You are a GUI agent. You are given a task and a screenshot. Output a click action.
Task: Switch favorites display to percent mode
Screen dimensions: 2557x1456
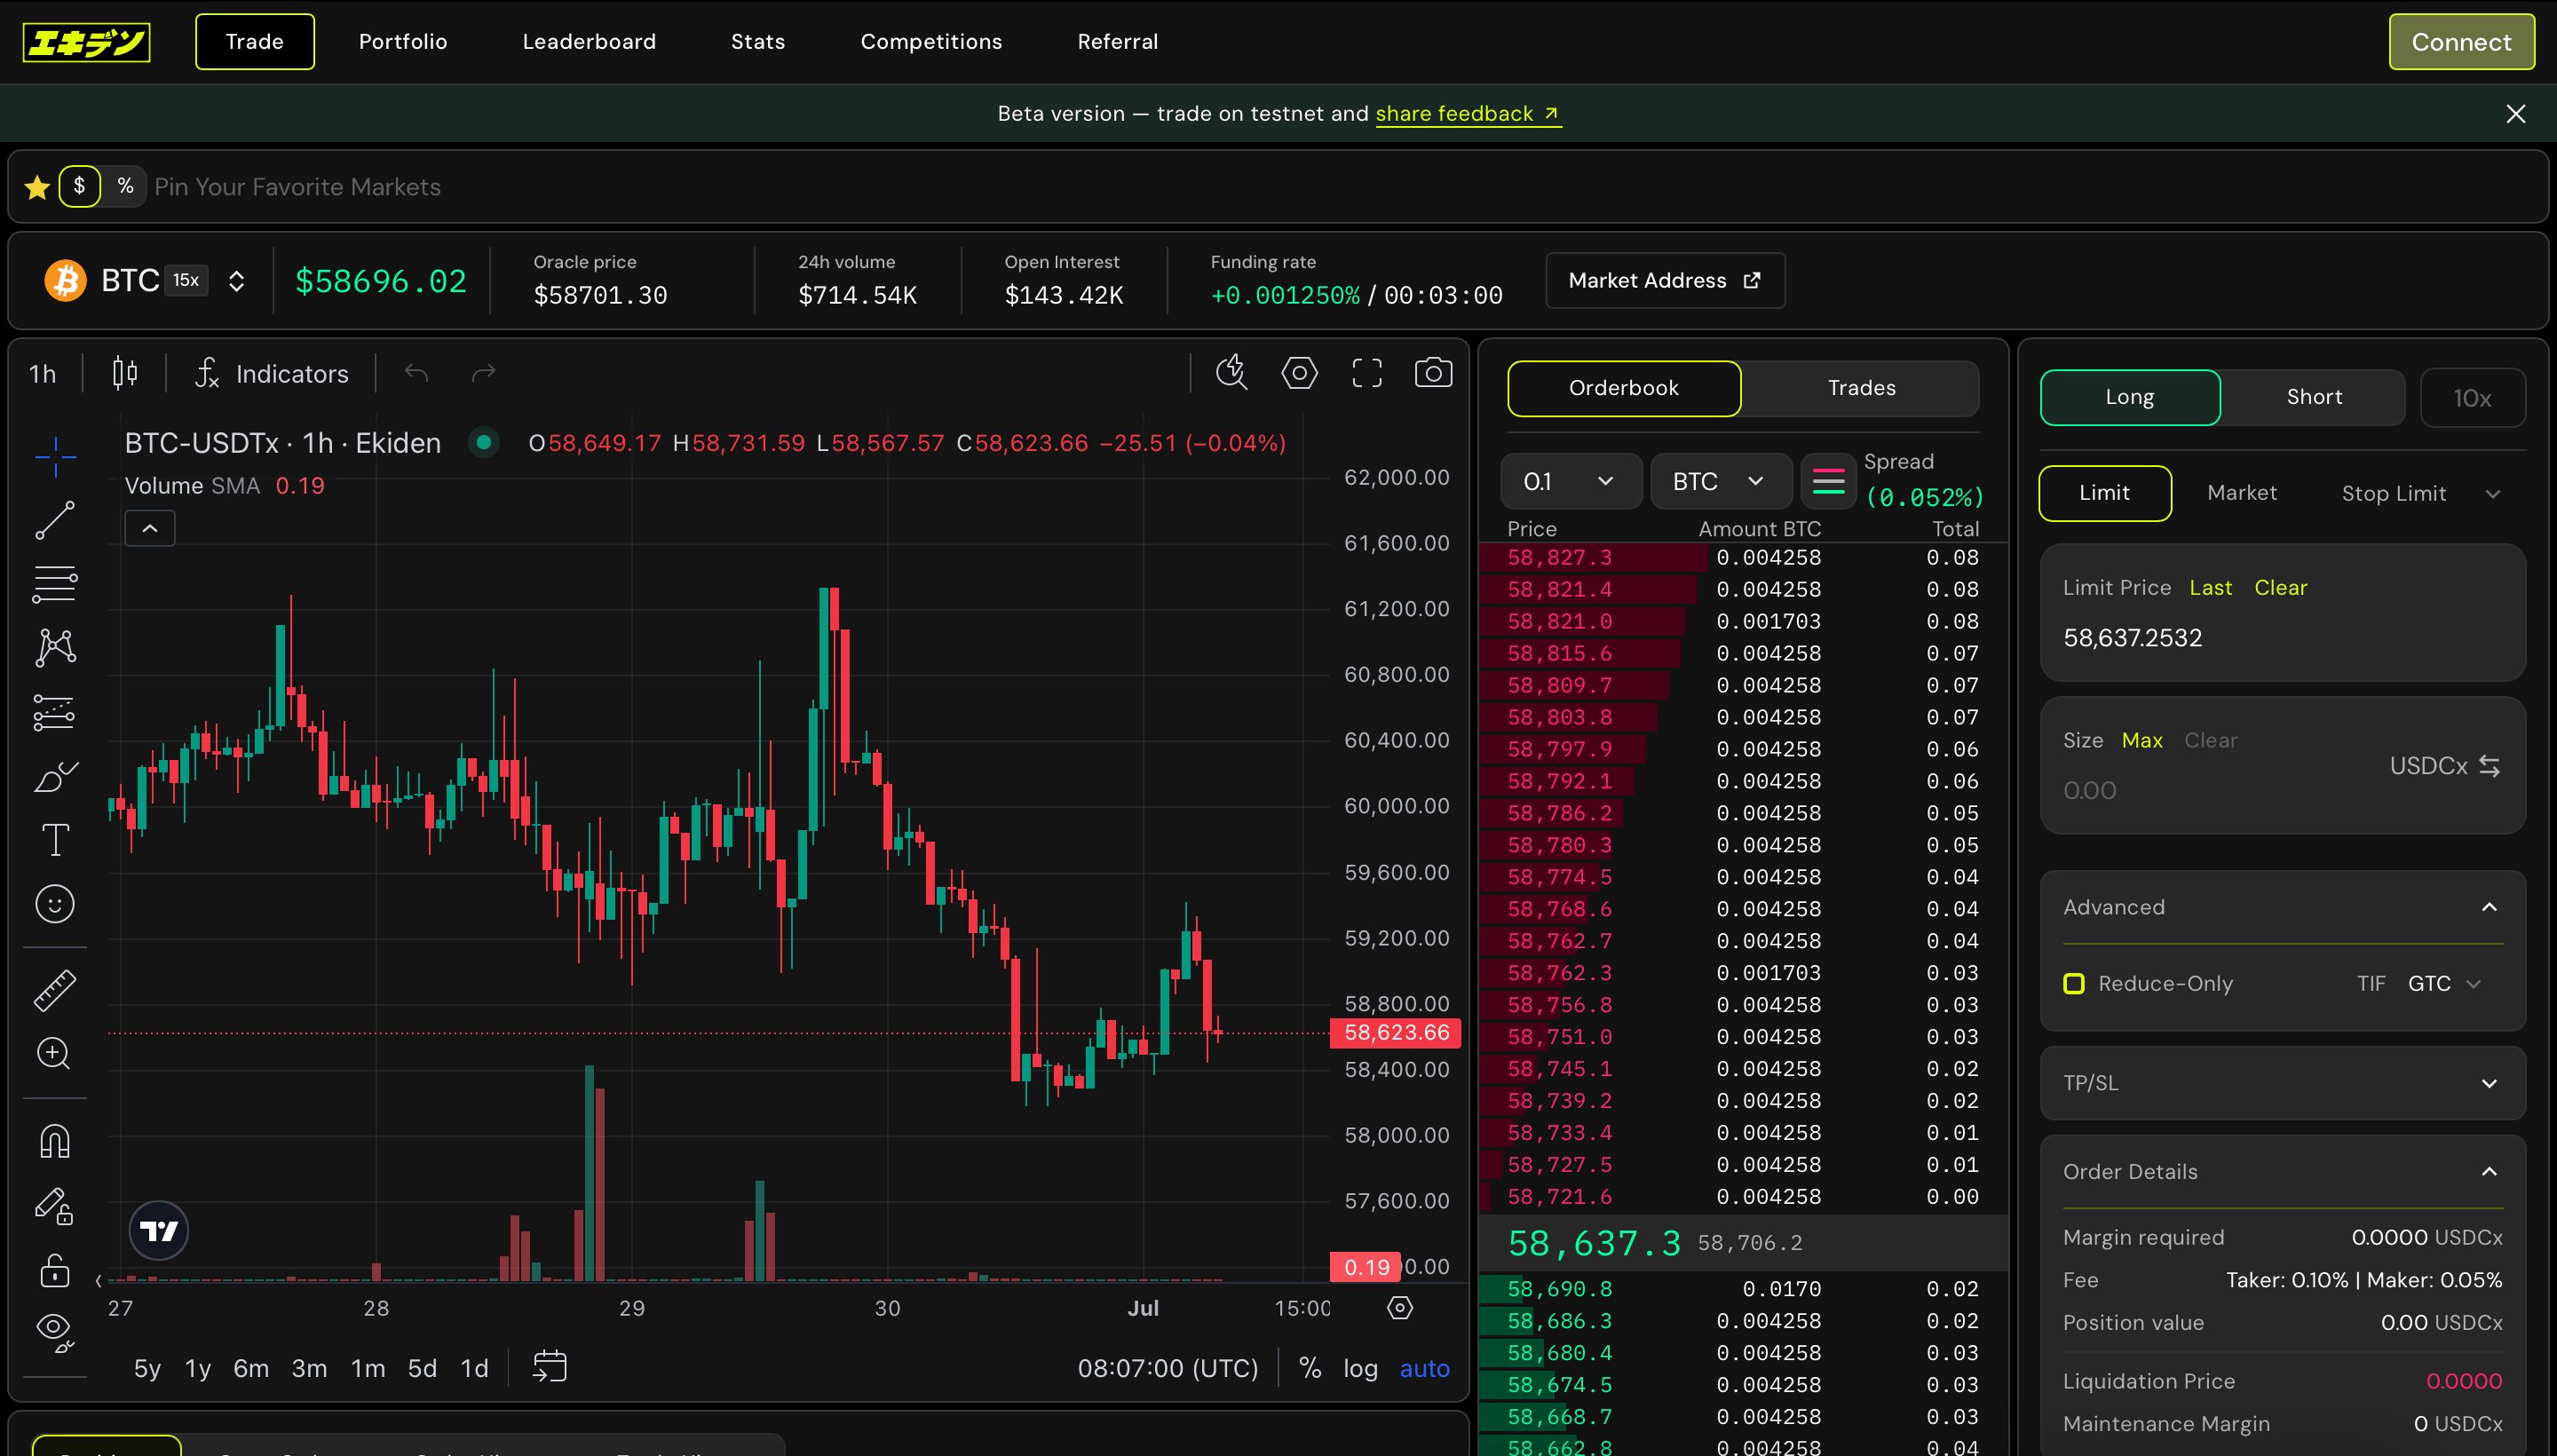(125, 186)
